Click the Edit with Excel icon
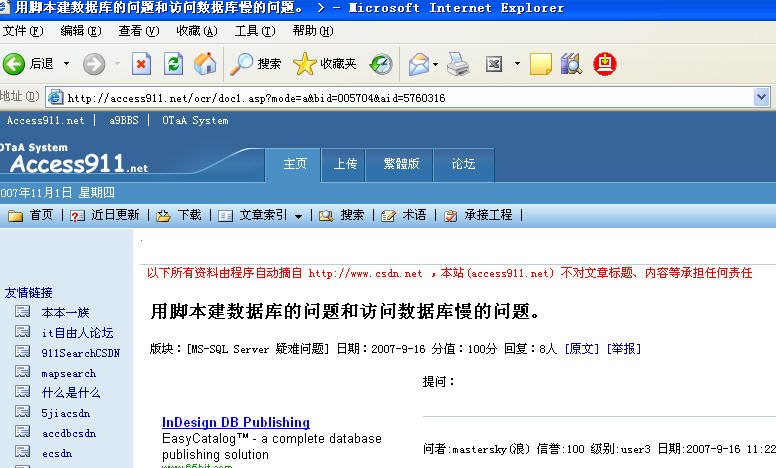Screen dimensions: 776x468 point(494,64)
